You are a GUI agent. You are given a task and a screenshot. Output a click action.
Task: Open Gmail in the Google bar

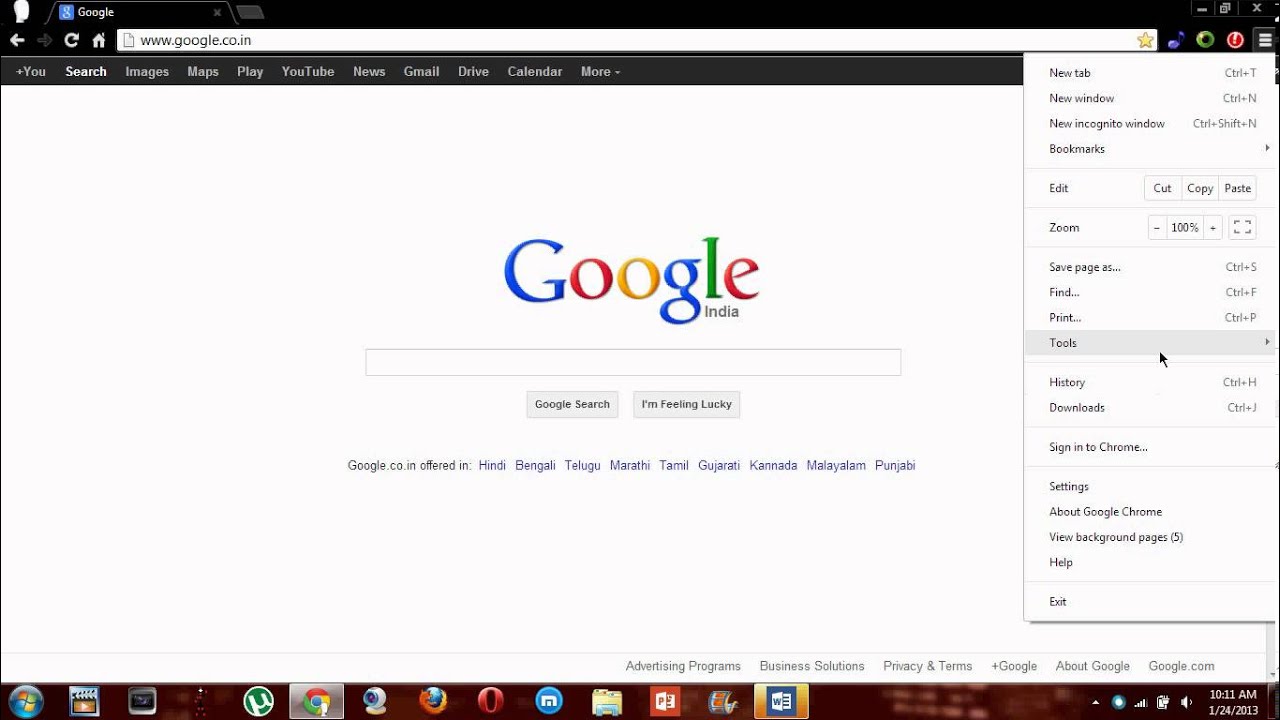(x=421, y=71)
